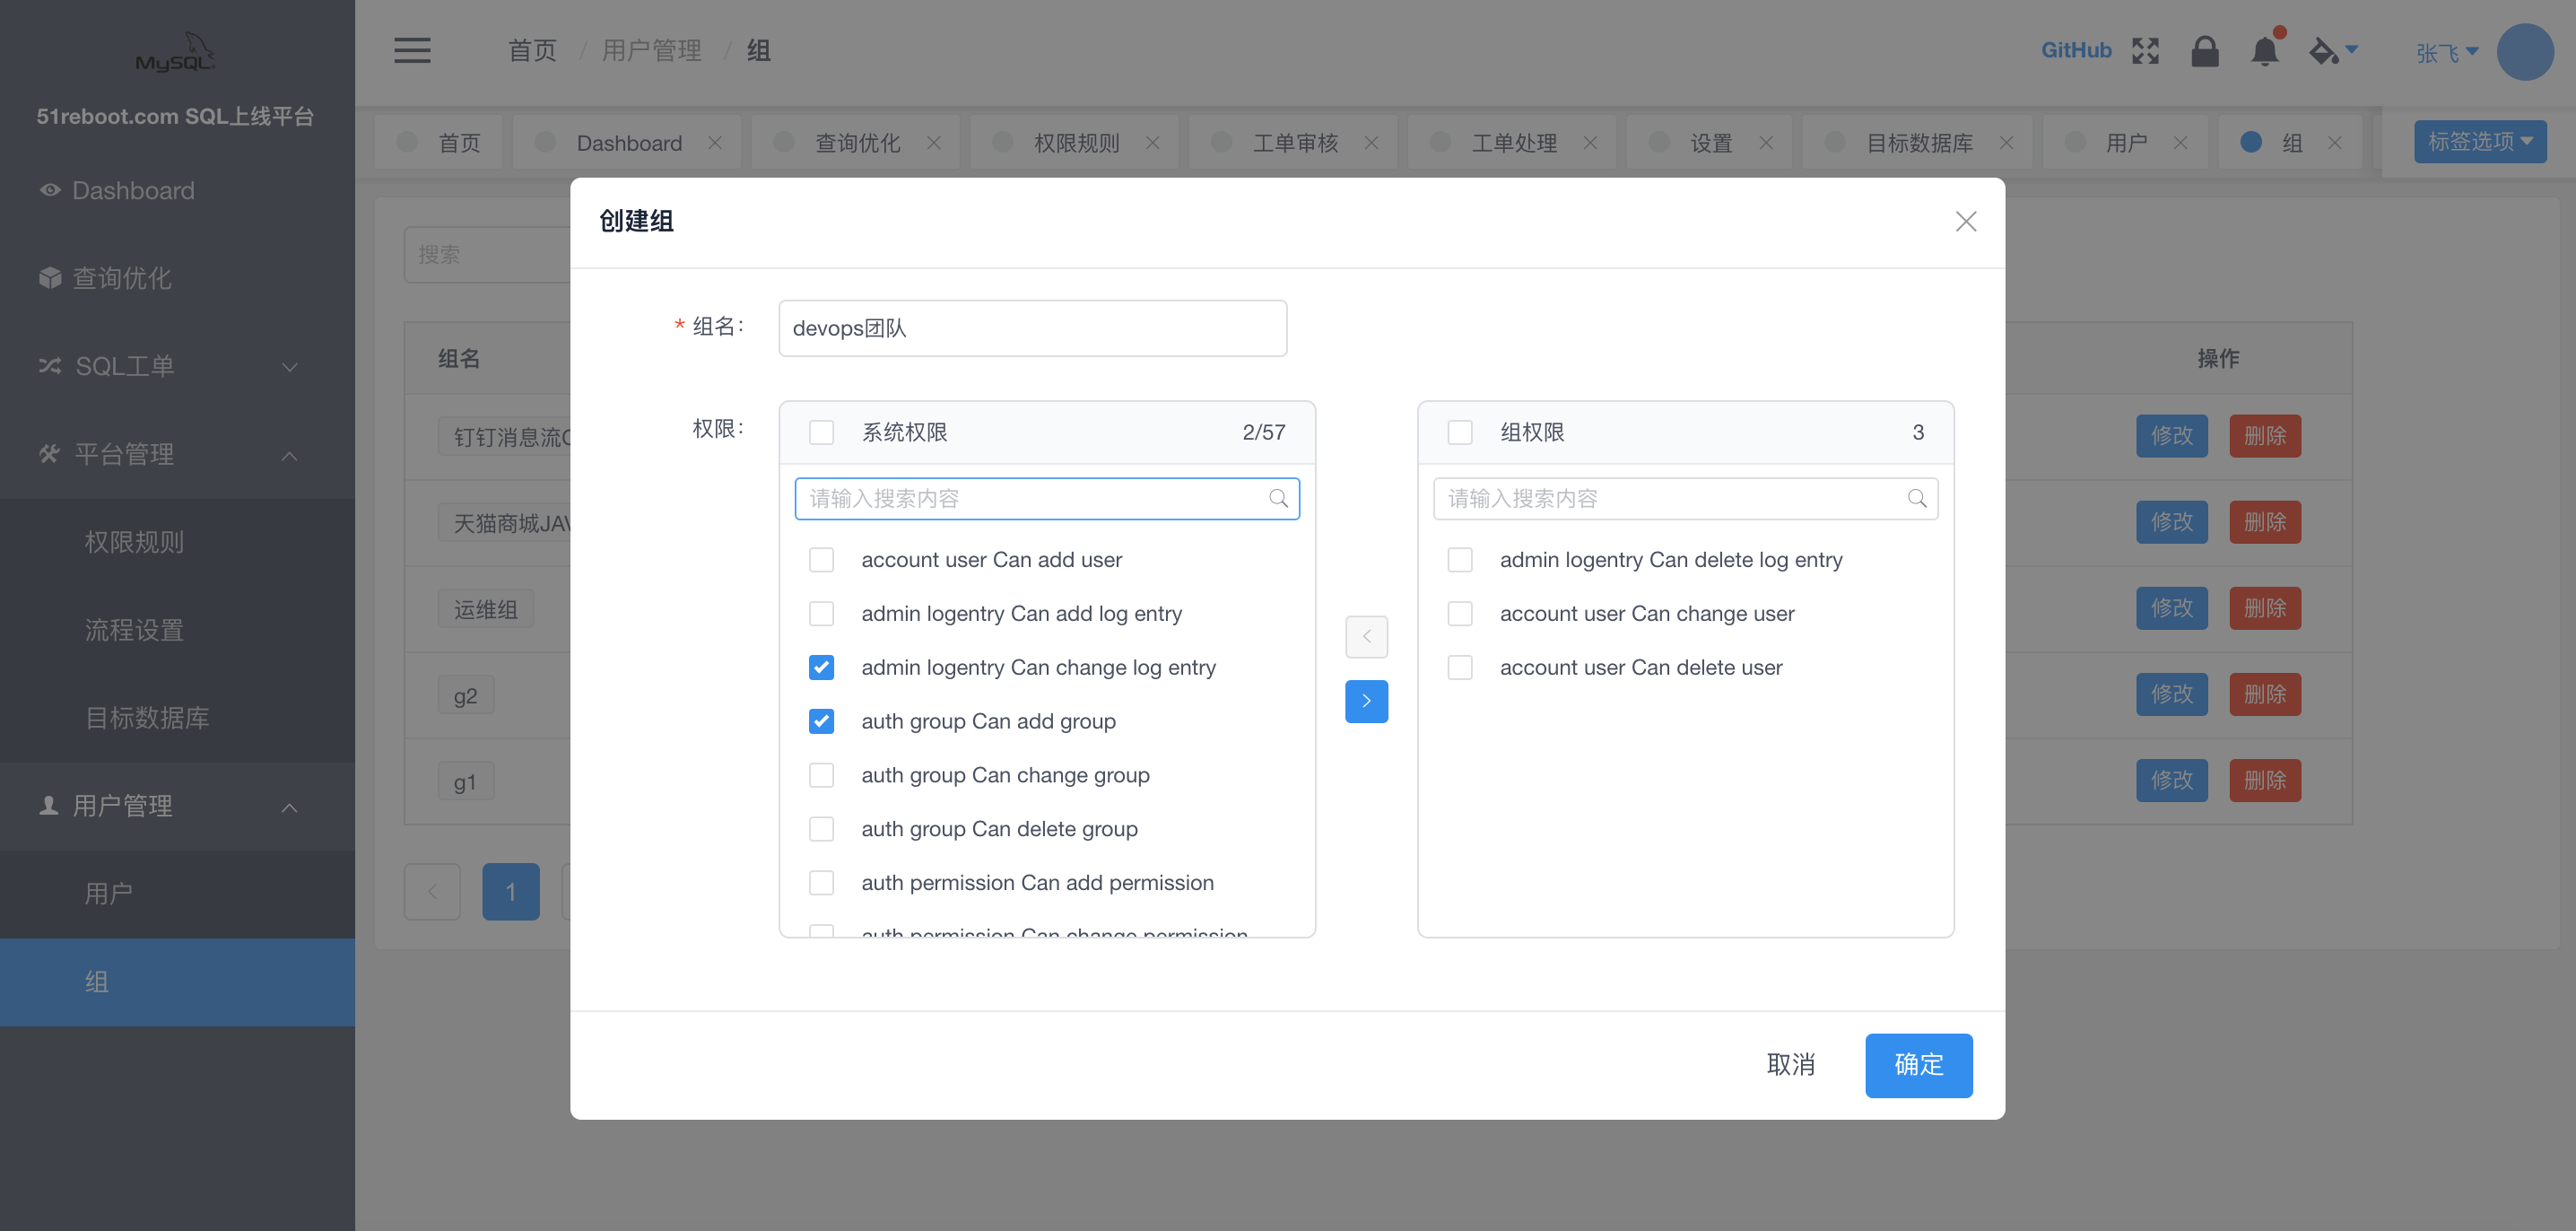Uncheck 'auth group Can add group'
Viewport: 2576px width, 1231px height.
tap(821, 722)
